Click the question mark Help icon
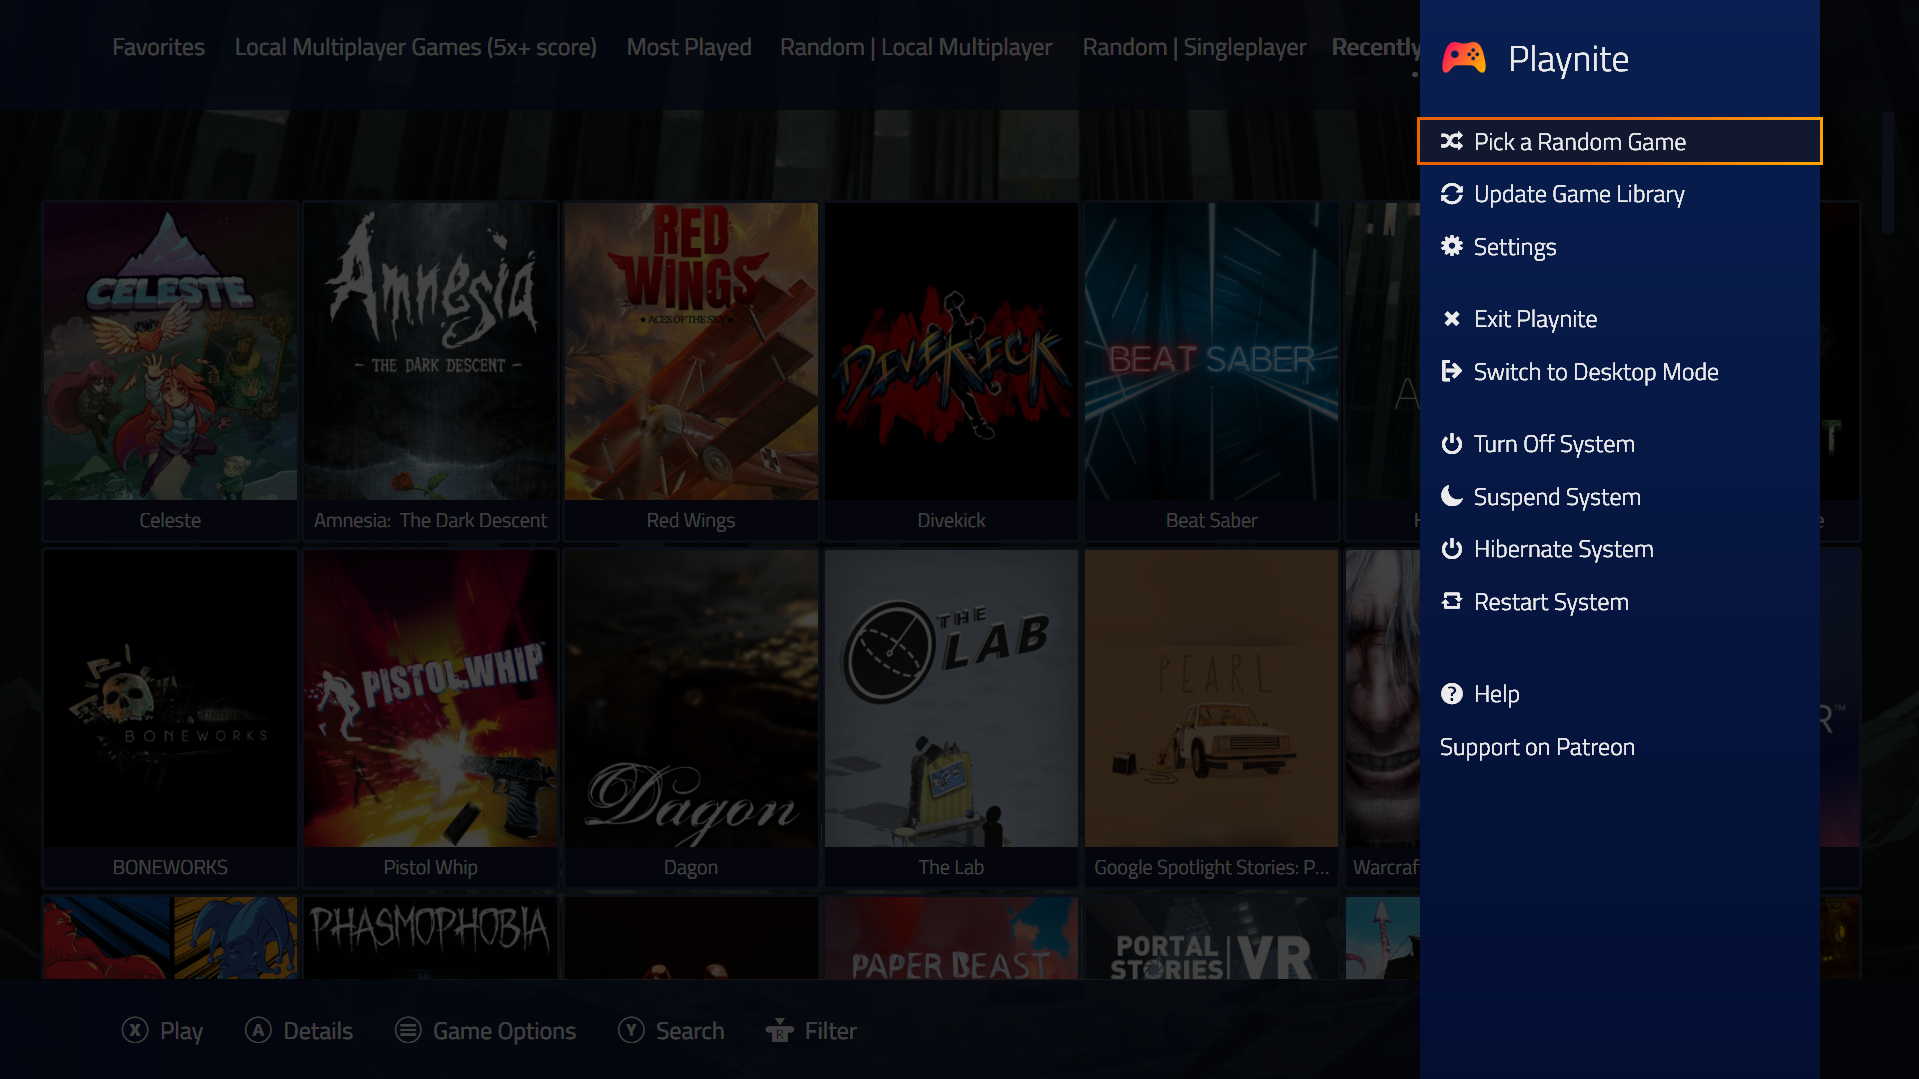The height and width of the screenshot is (1079, 1919). (1452, 693)
